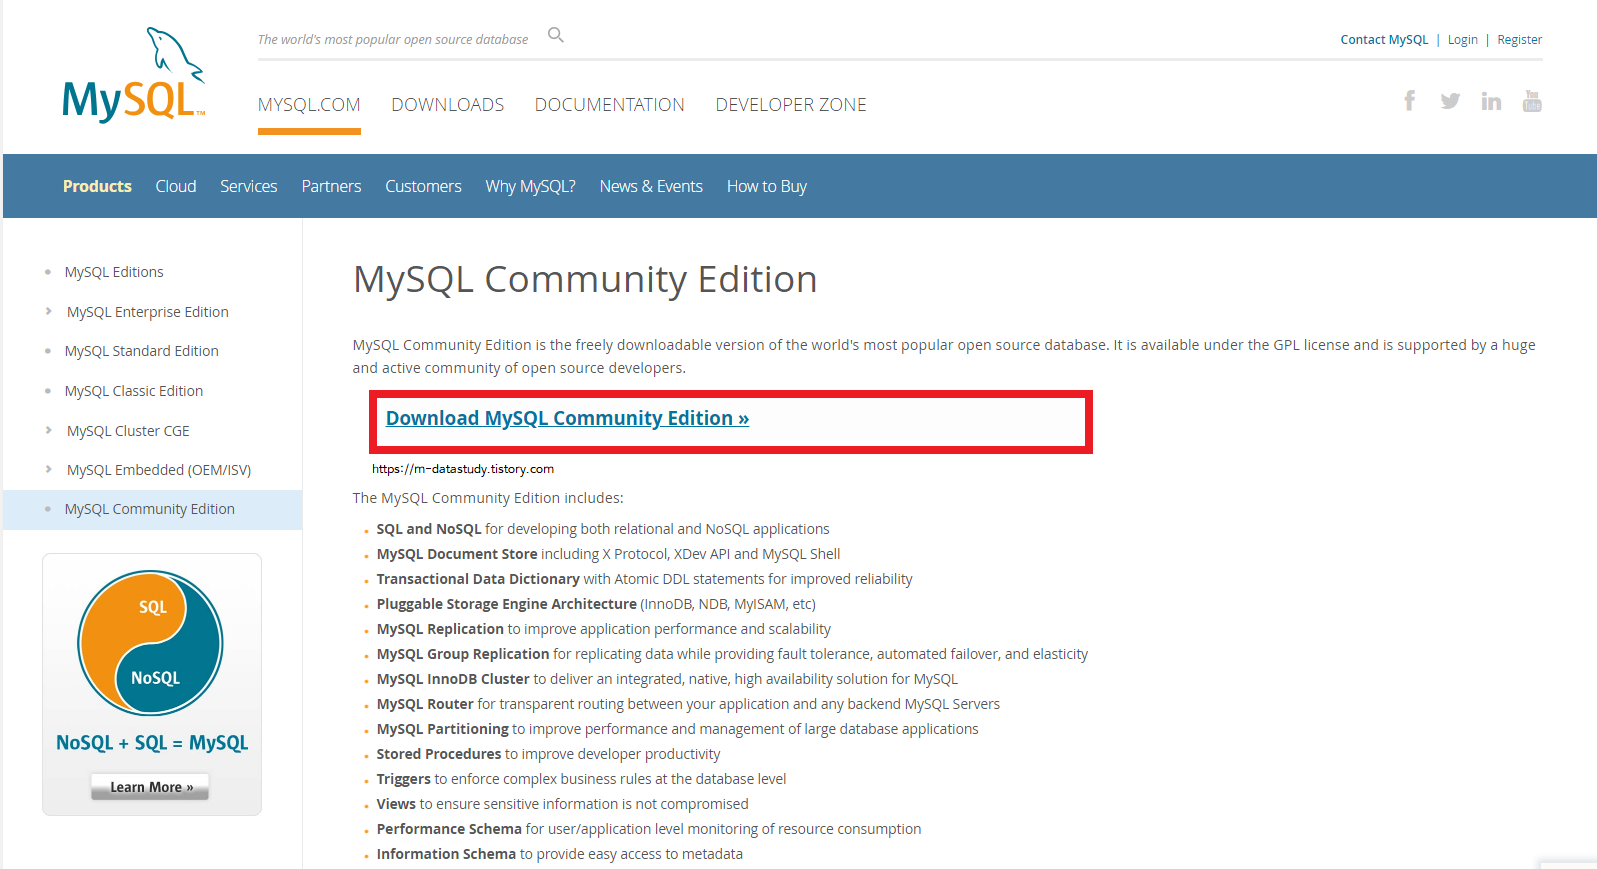This screenshot has width=1597, height=869.
Task: Open the Partners menu item
Action: 332,186
